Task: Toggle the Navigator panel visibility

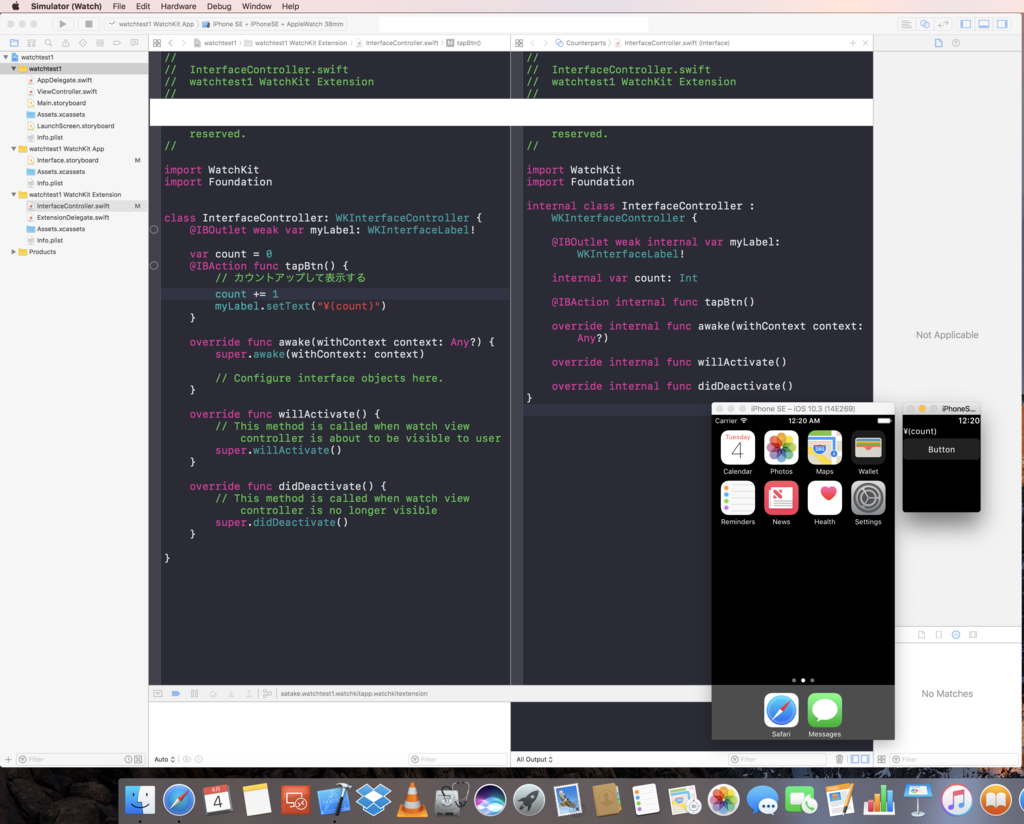Action: pyautogui.click(x=966, y=24)
